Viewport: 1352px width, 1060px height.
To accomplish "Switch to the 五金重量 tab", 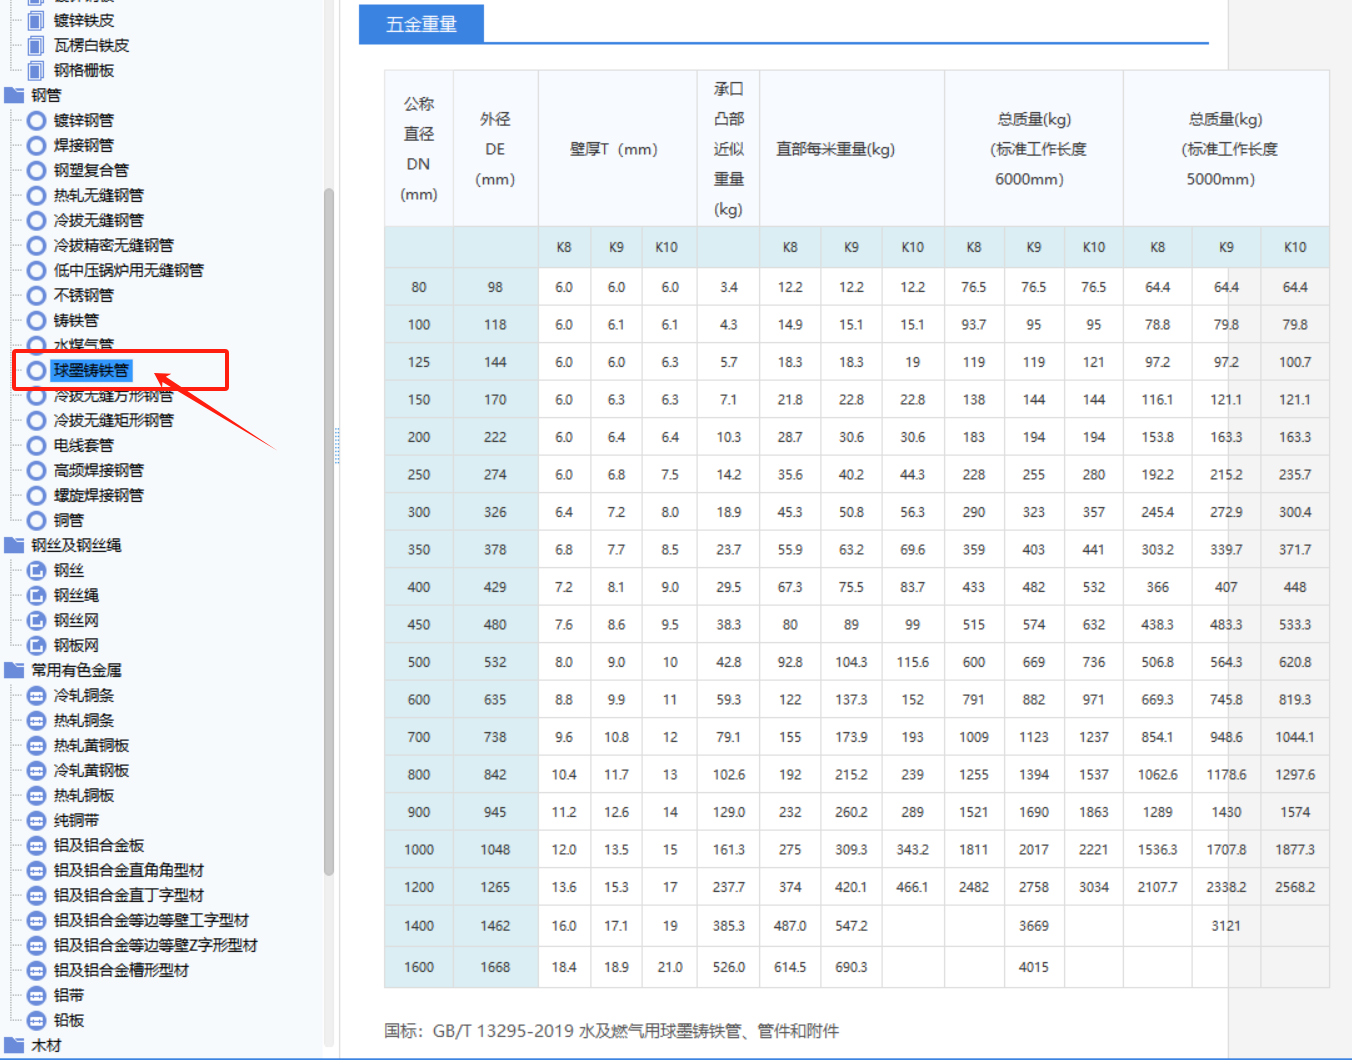I will click(x=421, y=24).
